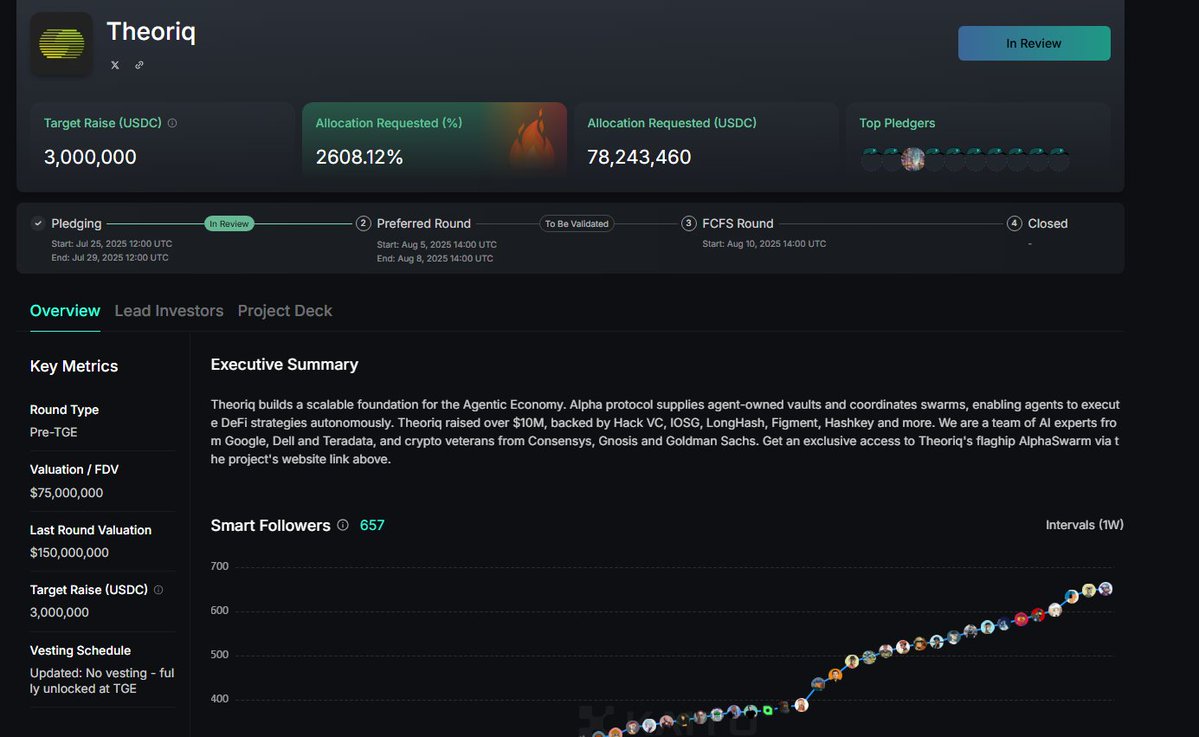Screen dimensions: 1199x737
Task: Click the In Review badge on Pledging timeline
Action: tap(229, 224)
